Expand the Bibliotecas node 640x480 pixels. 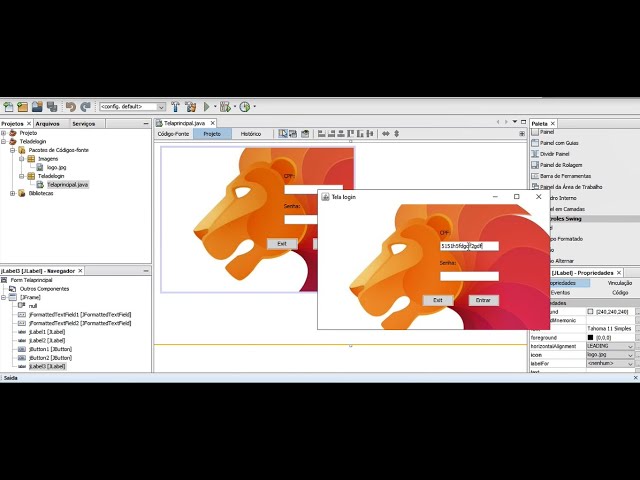[x=13, y=193]
